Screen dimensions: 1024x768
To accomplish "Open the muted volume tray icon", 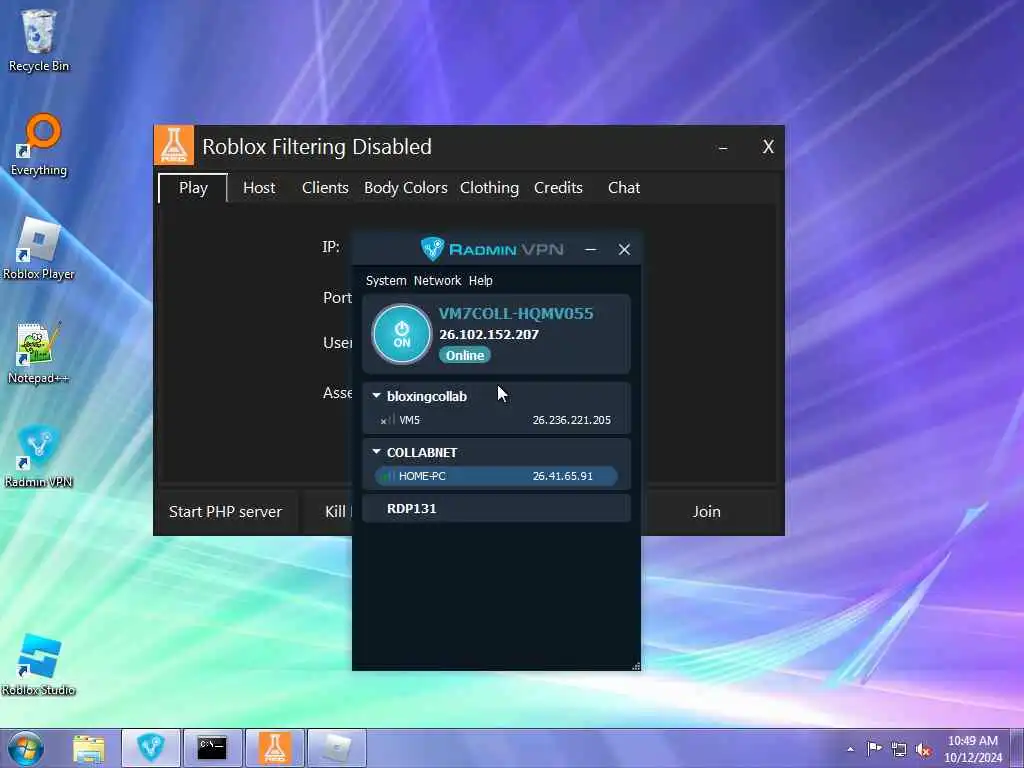I will pos(923,749).
